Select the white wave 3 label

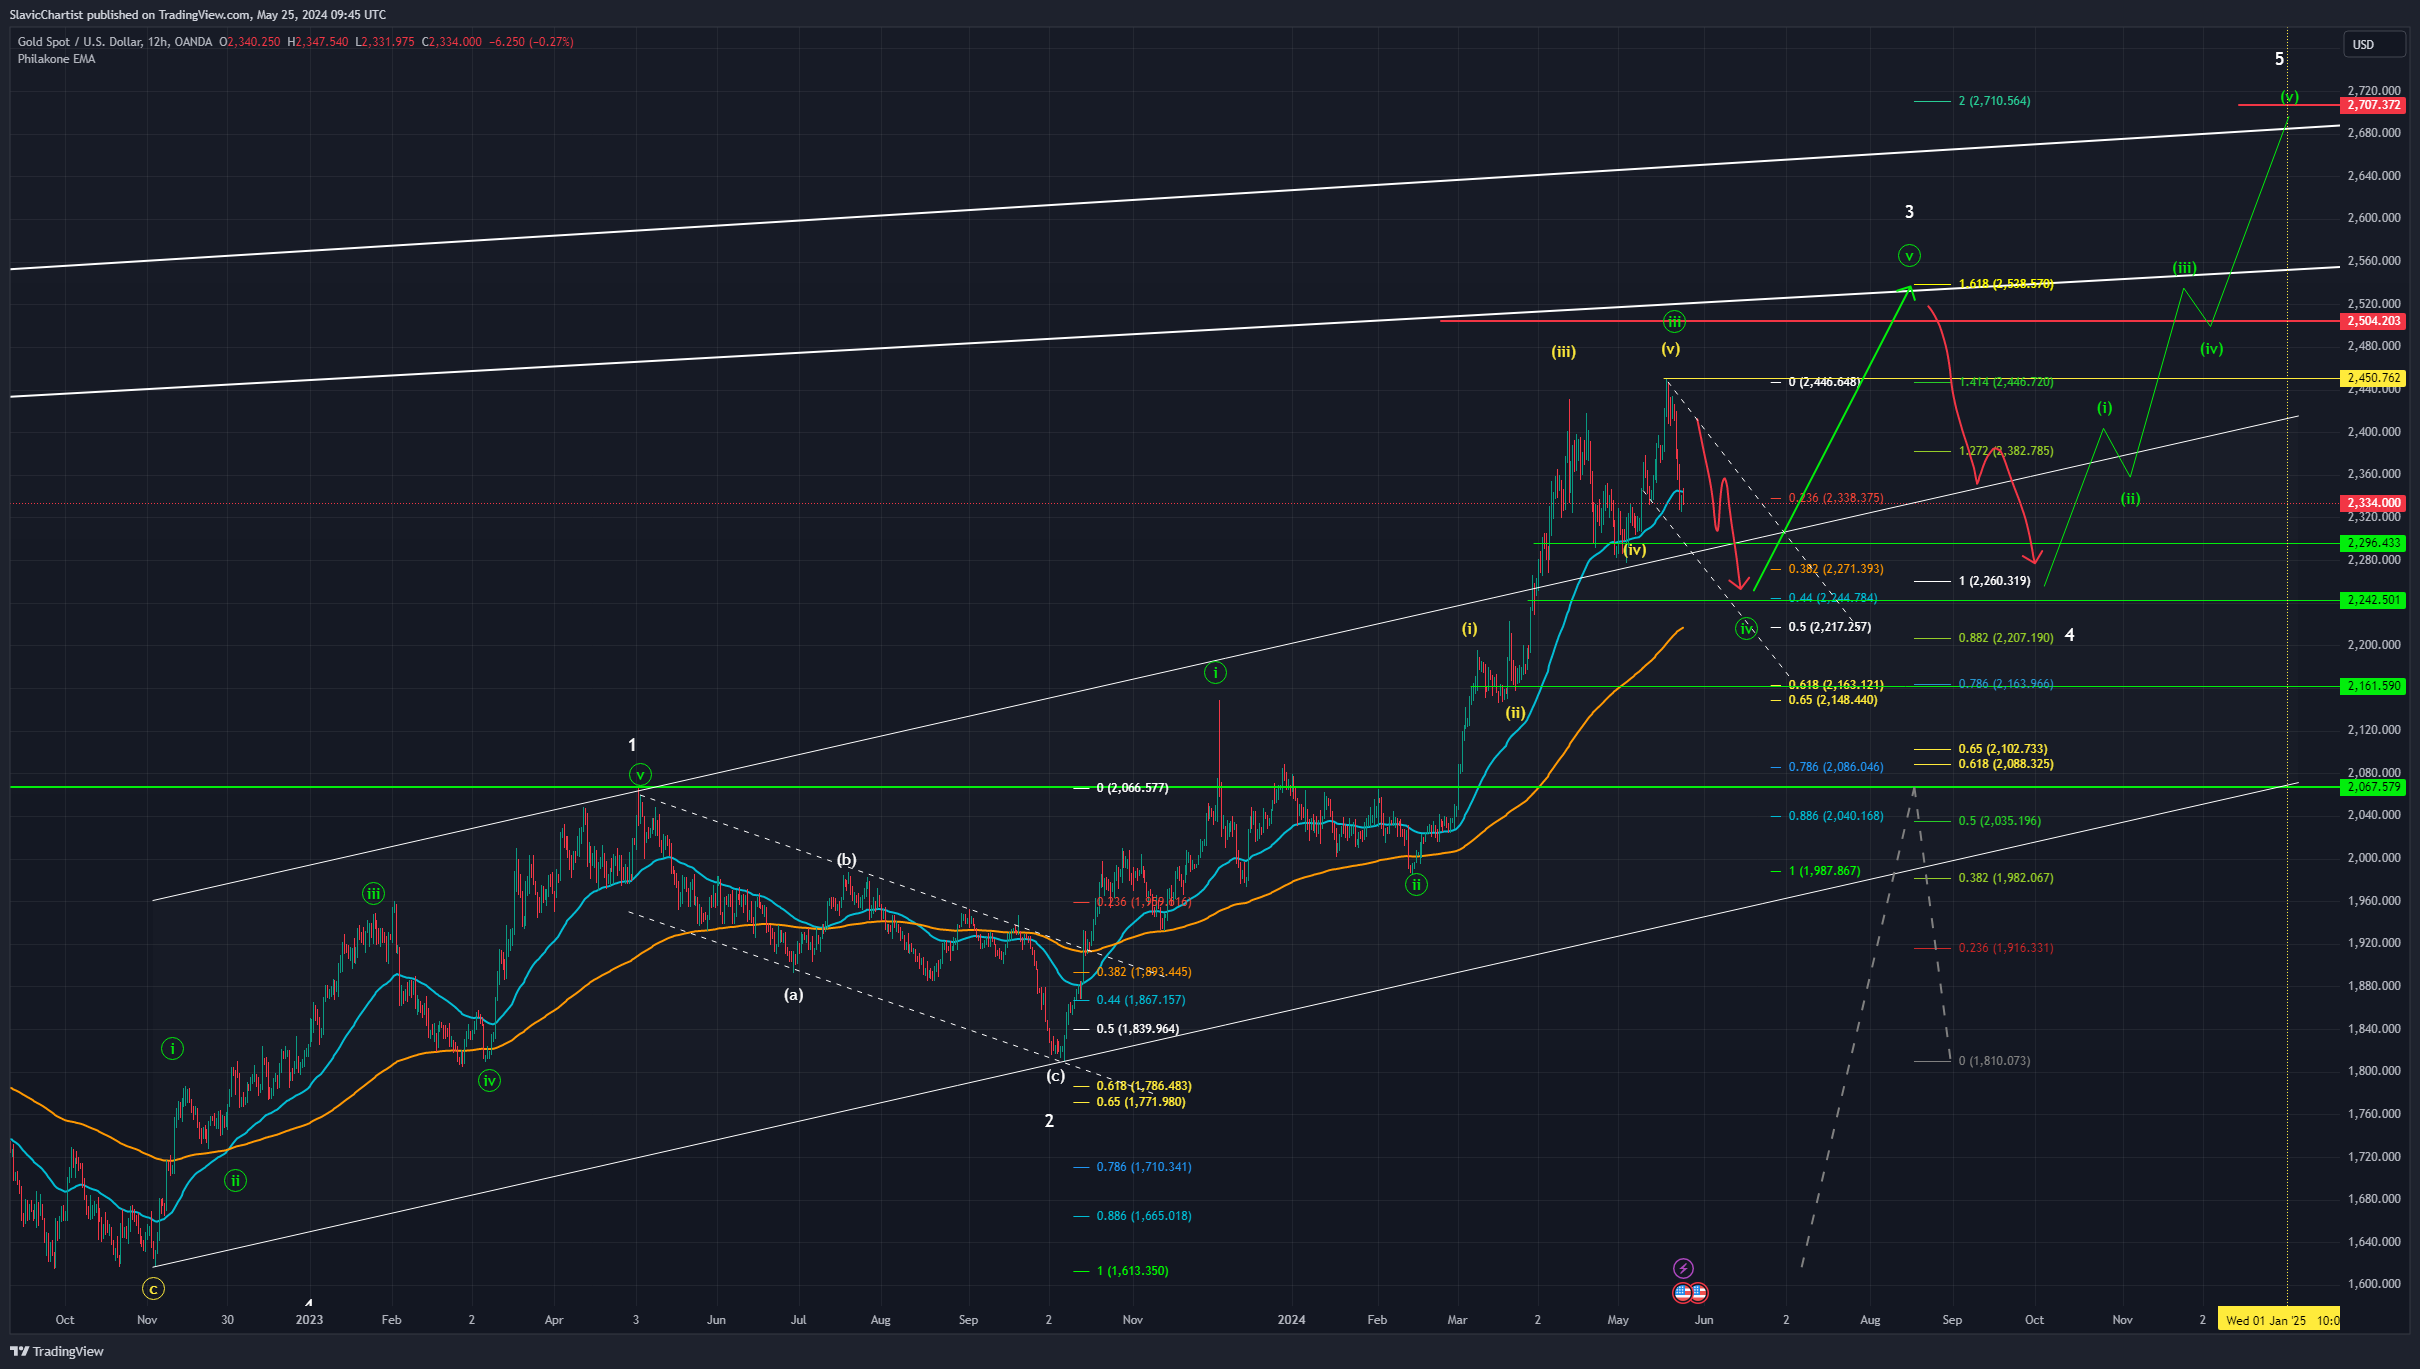(1909, 212)
